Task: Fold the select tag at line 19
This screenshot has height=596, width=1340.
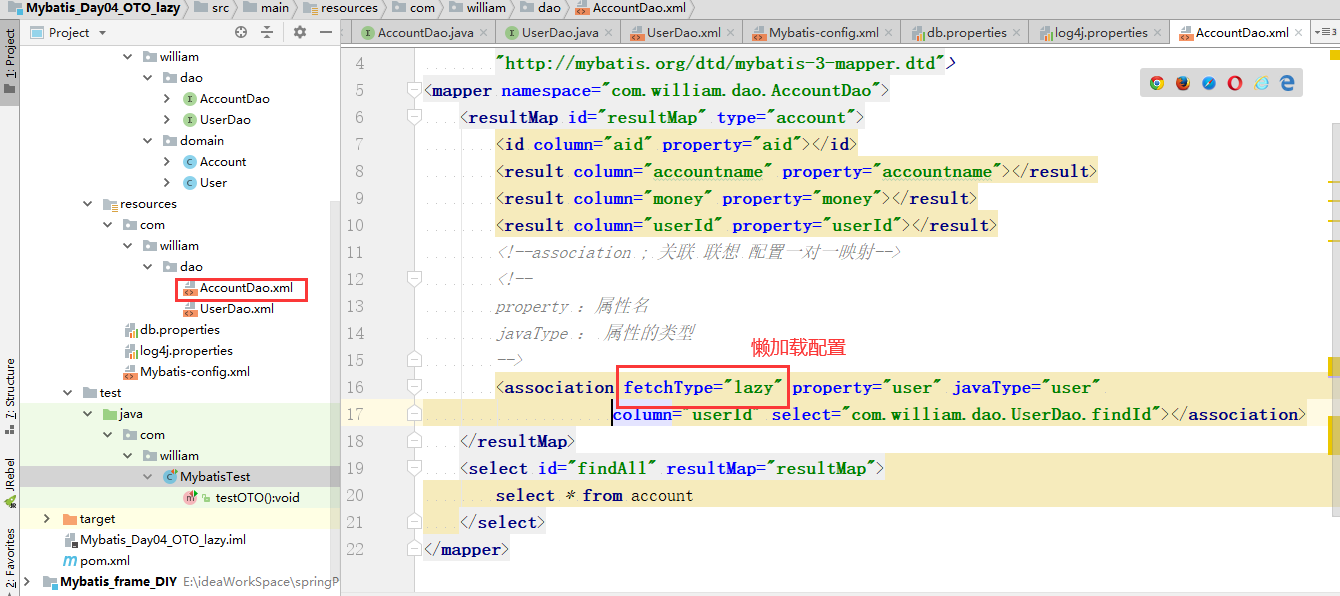Action: (416, 468)
